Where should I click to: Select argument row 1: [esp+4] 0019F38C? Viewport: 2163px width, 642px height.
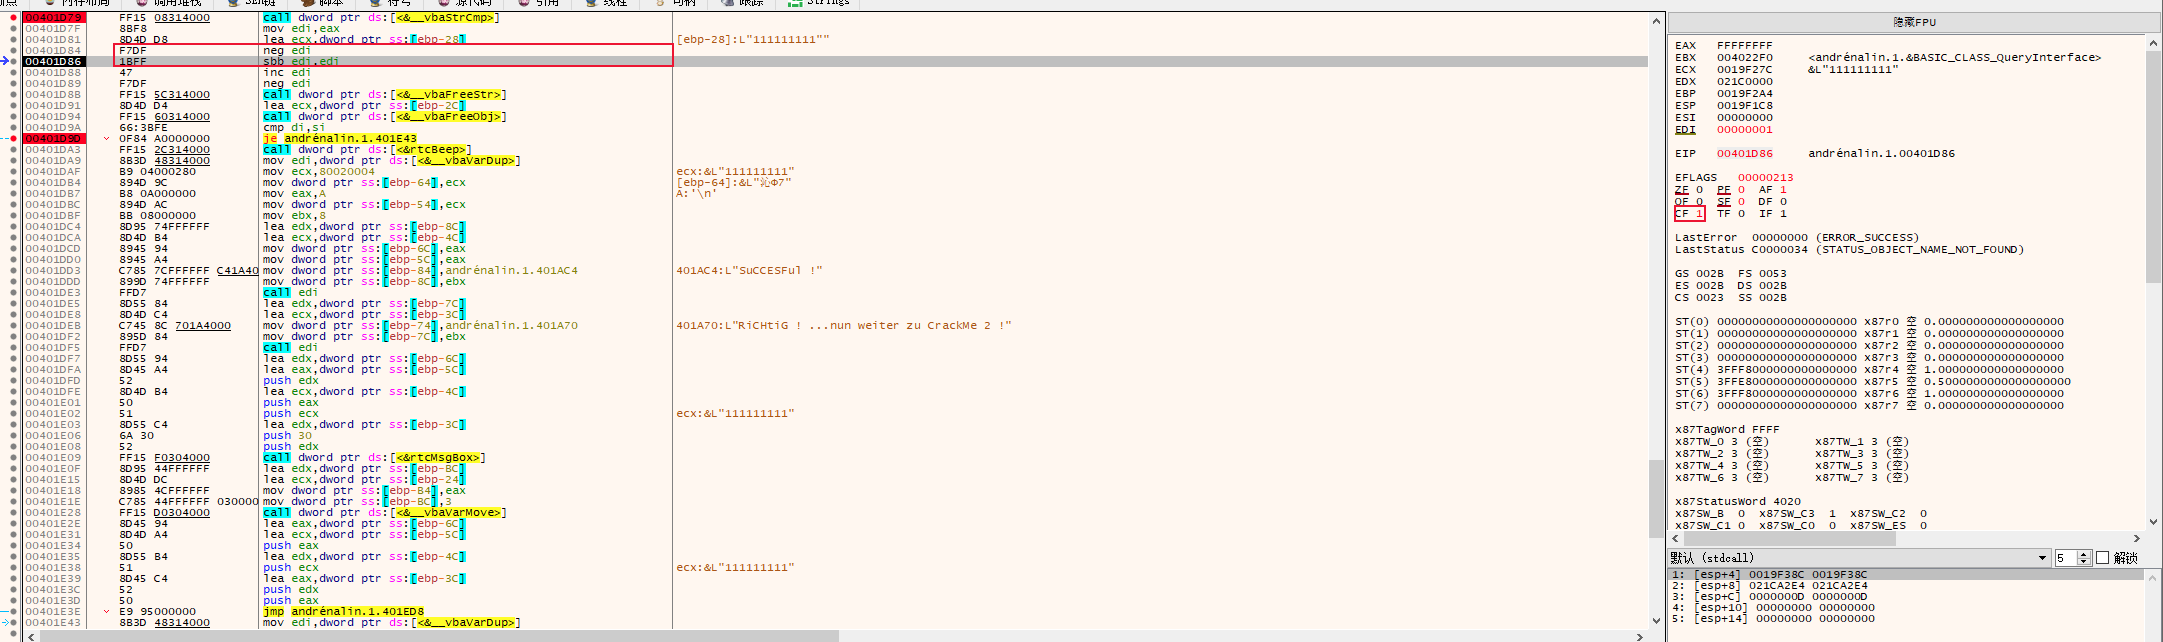[1906, 574]
